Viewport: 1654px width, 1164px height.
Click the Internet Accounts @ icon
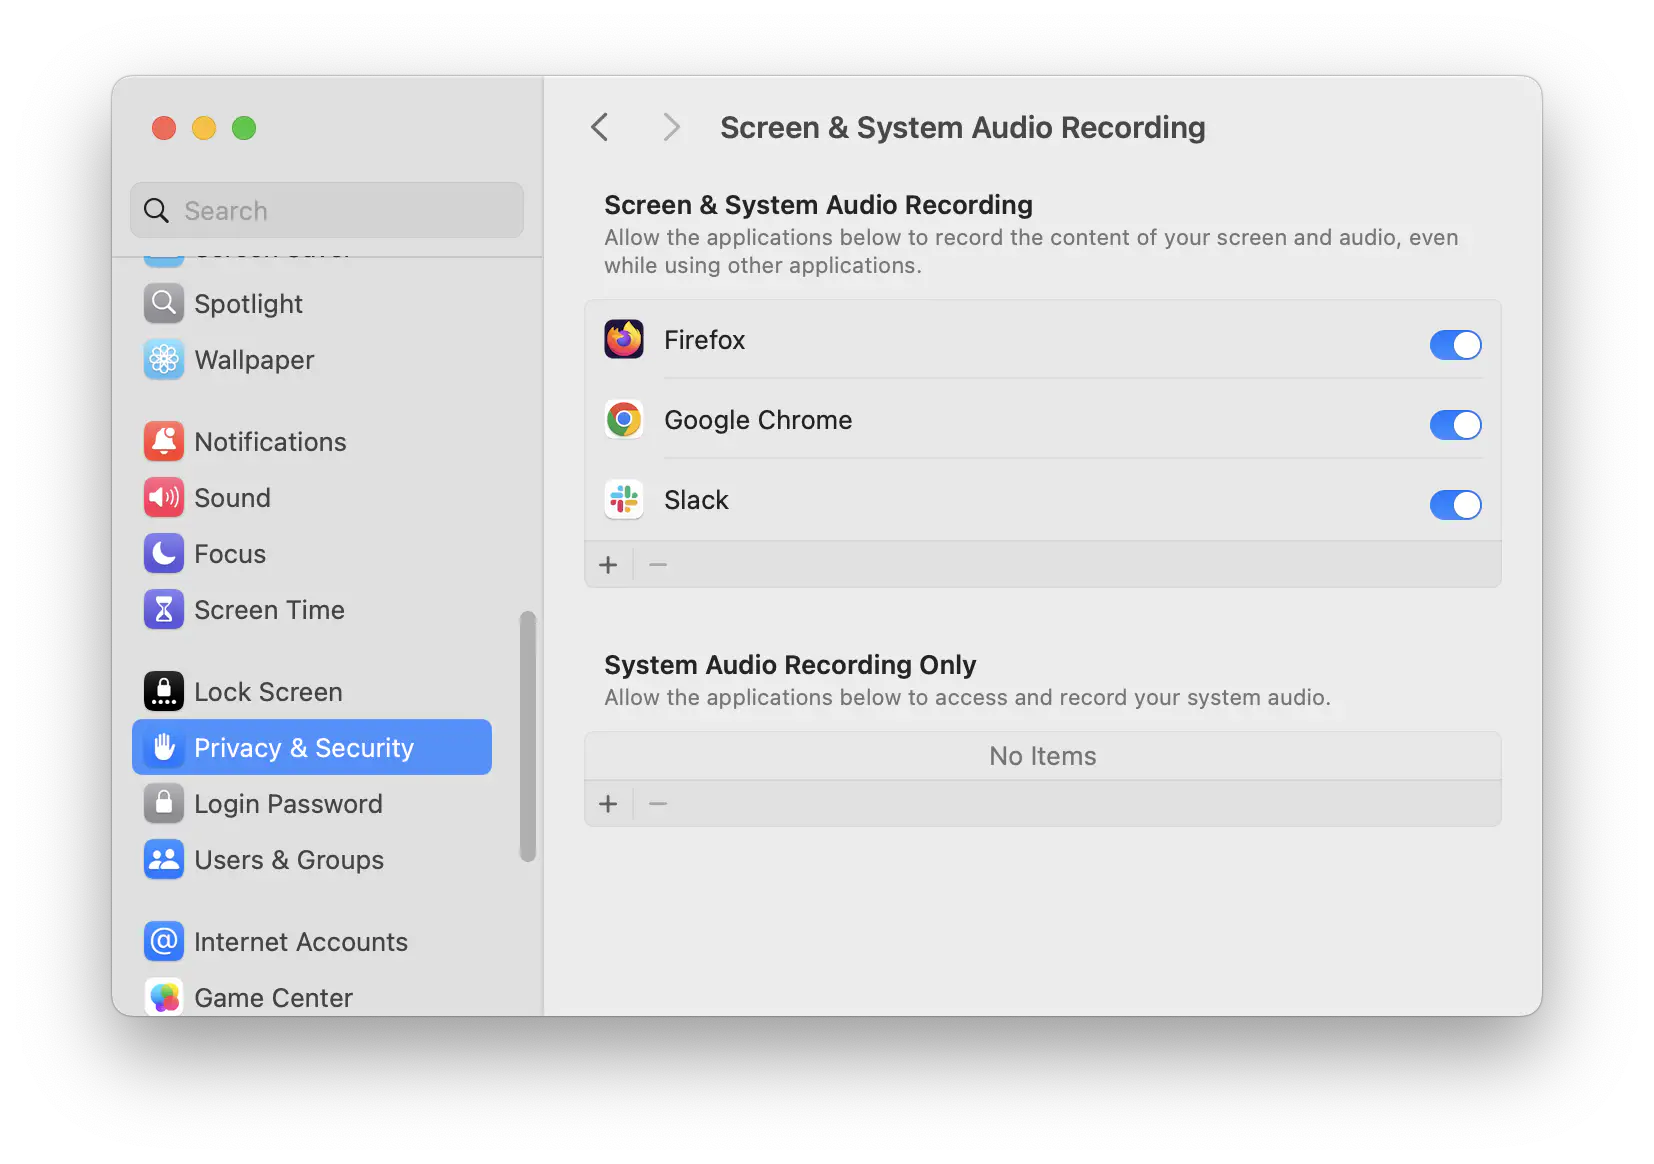(x=164, y=942)
